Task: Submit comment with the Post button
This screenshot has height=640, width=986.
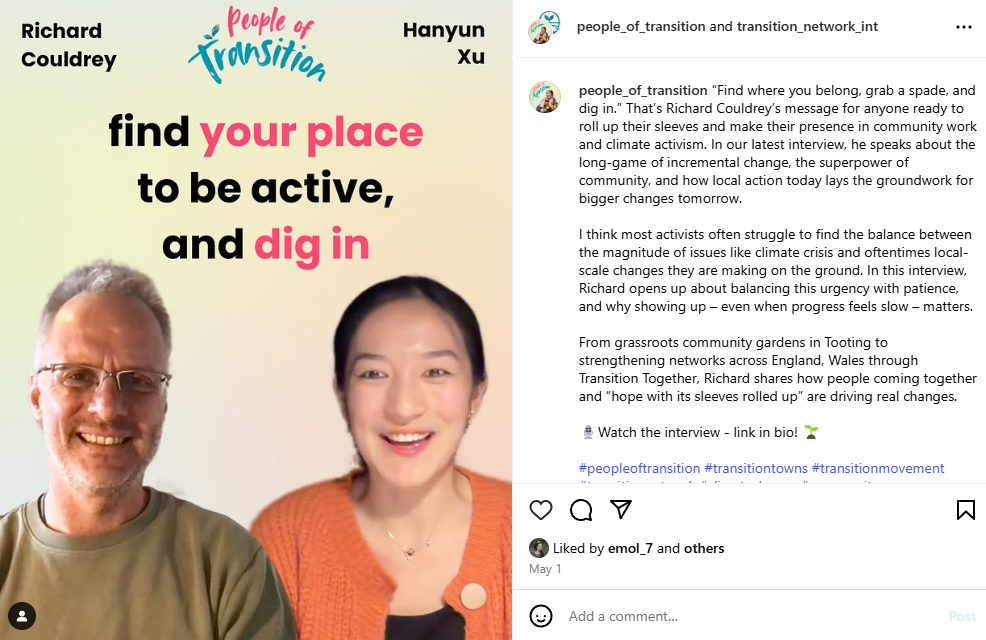Action: (962, 616)
